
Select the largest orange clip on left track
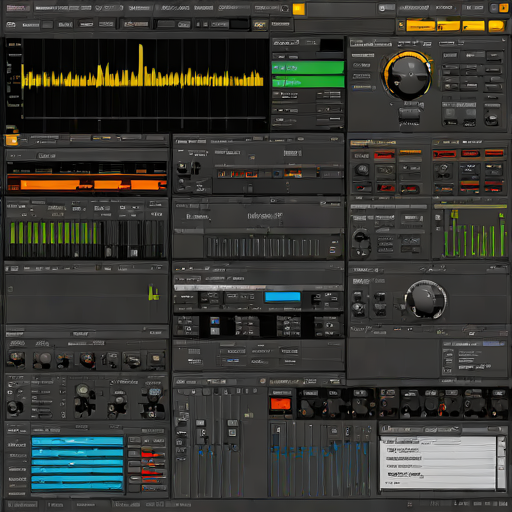tap(50, 185)
